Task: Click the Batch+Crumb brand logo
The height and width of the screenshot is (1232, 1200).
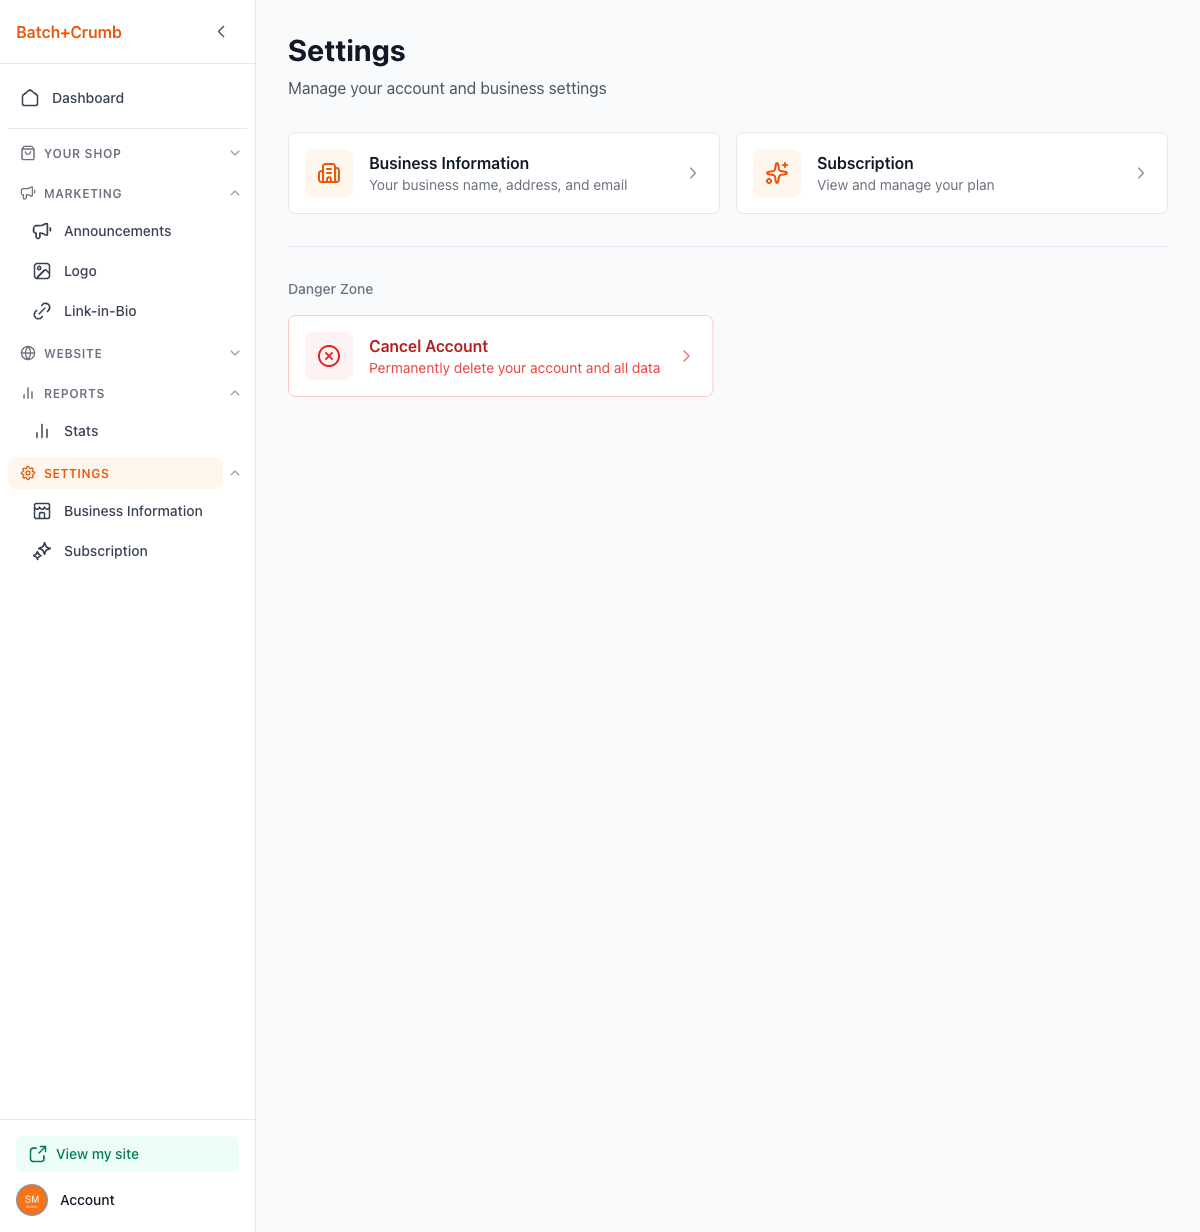Action: pos(69,32)
